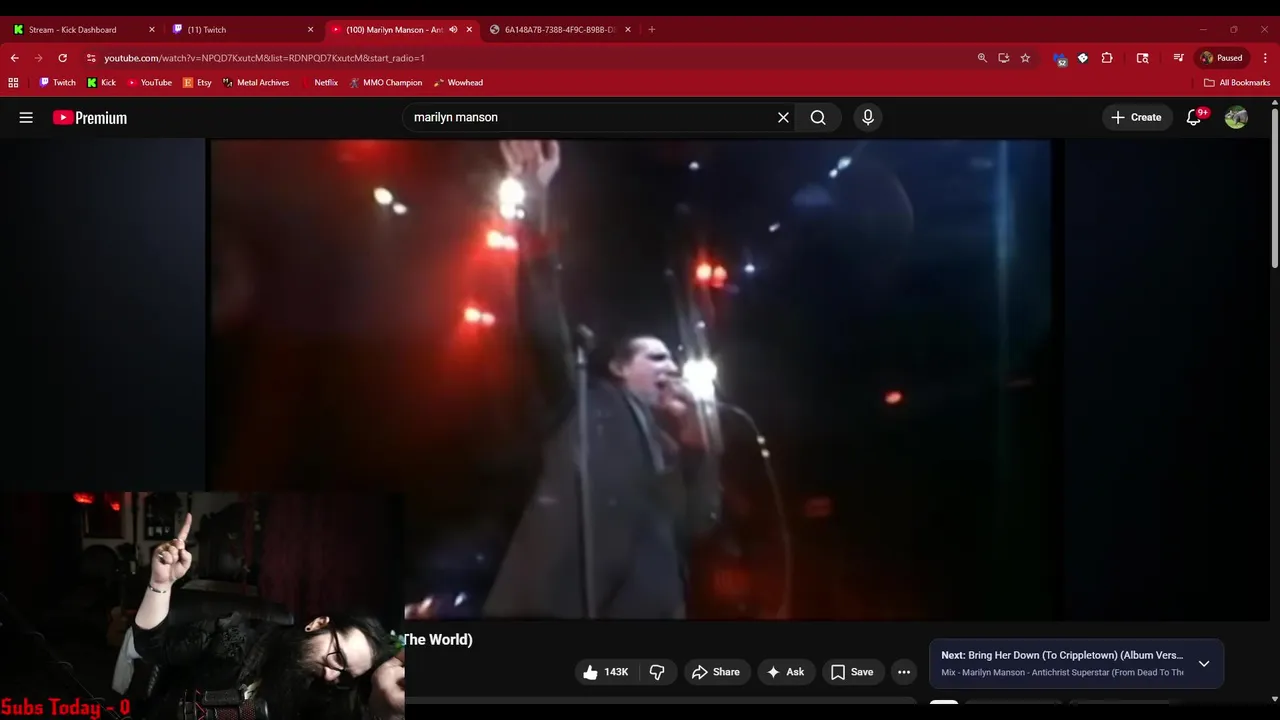Like the video with 143K likes
This screenshot has width=1280, height=720.
(606, 672)
